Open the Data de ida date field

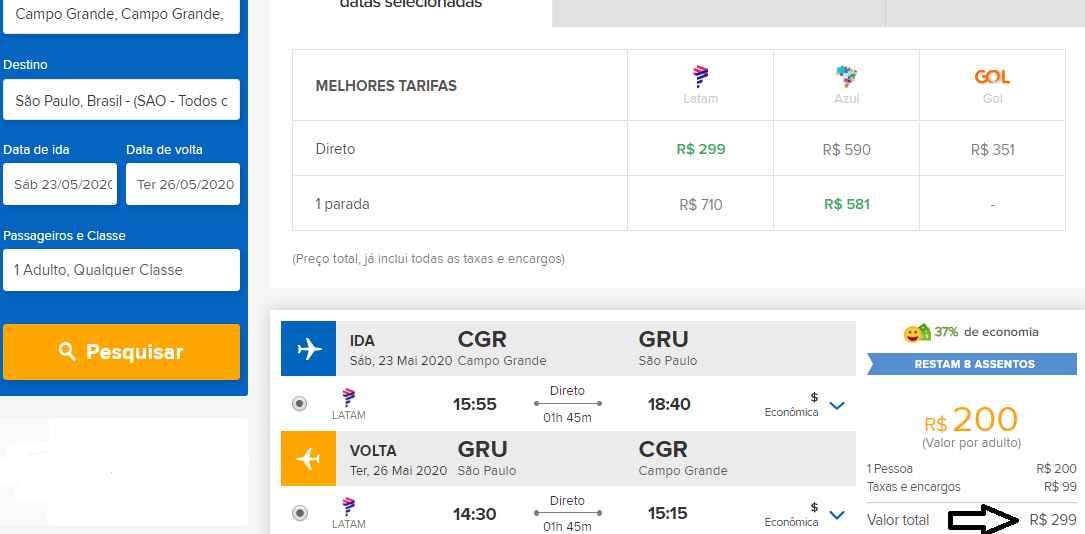click(60, 184)
